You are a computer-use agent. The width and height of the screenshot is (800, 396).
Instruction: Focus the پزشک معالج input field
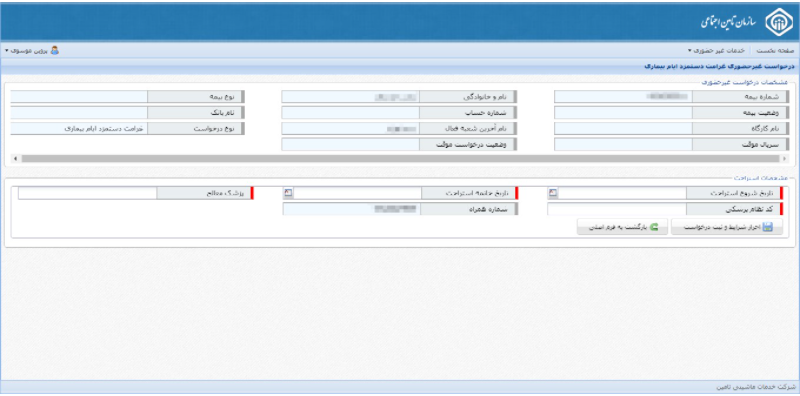[87, 193]
